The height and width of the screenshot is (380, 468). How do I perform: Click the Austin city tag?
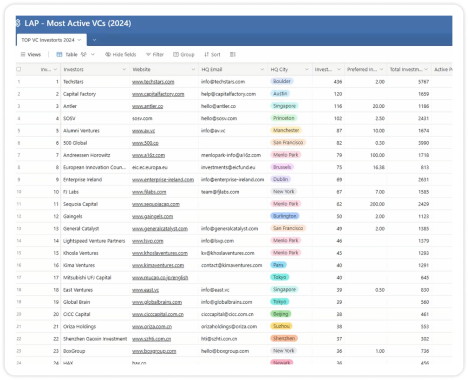point(280,94)
